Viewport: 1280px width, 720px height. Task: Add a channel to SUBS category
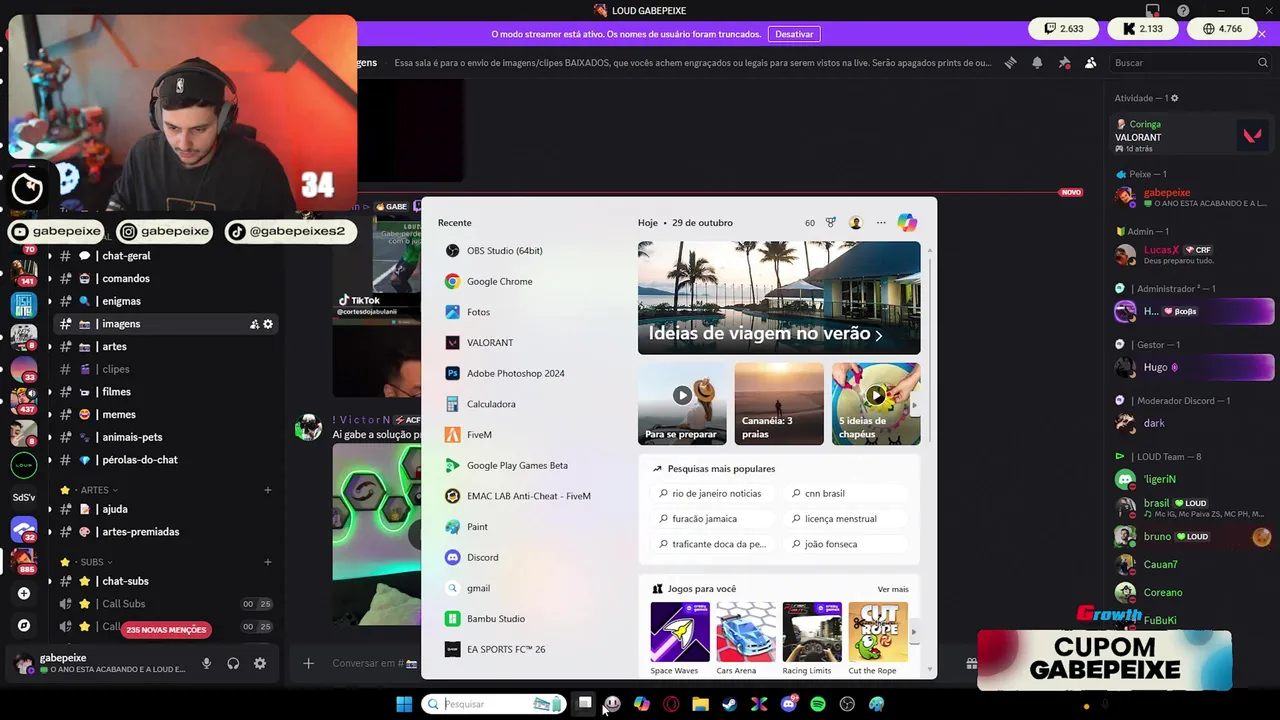[x=268, y=562]
